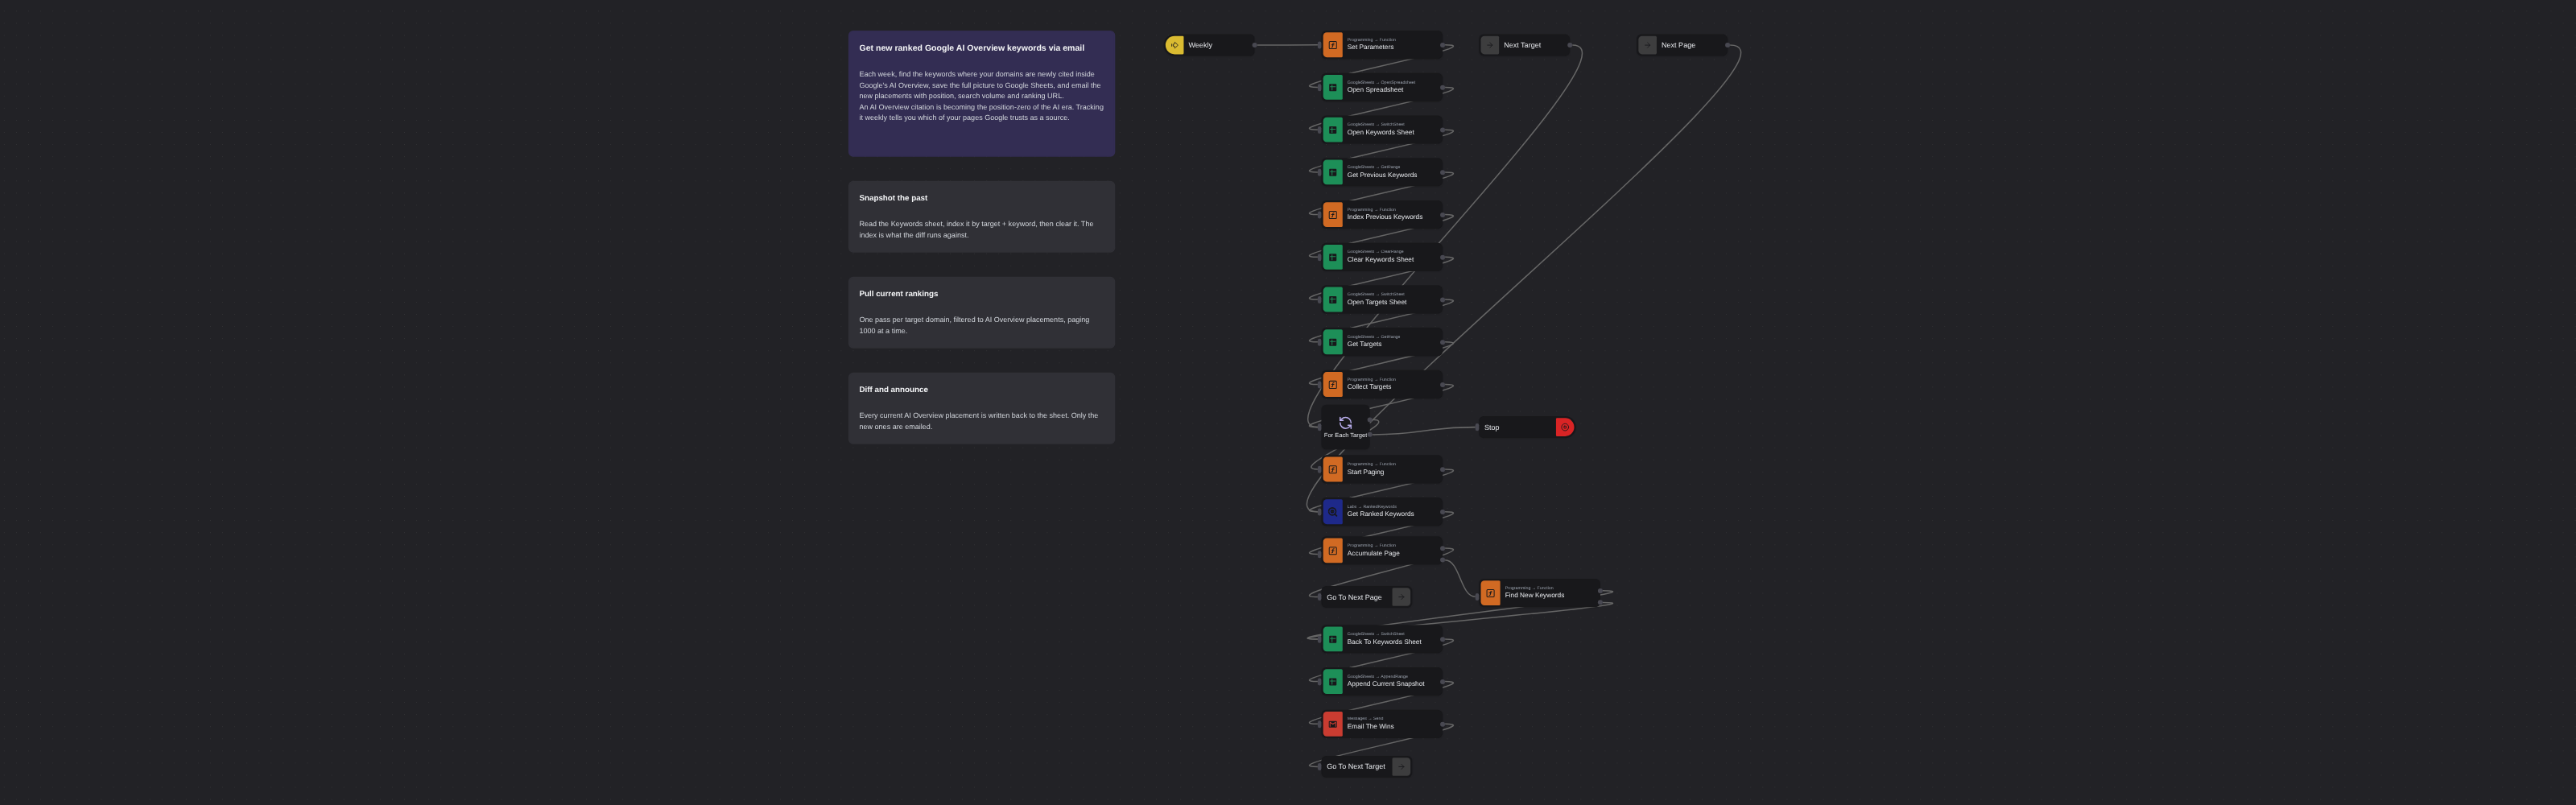
Task: Click the Next Target label text
Action: tap(1522, 45)
